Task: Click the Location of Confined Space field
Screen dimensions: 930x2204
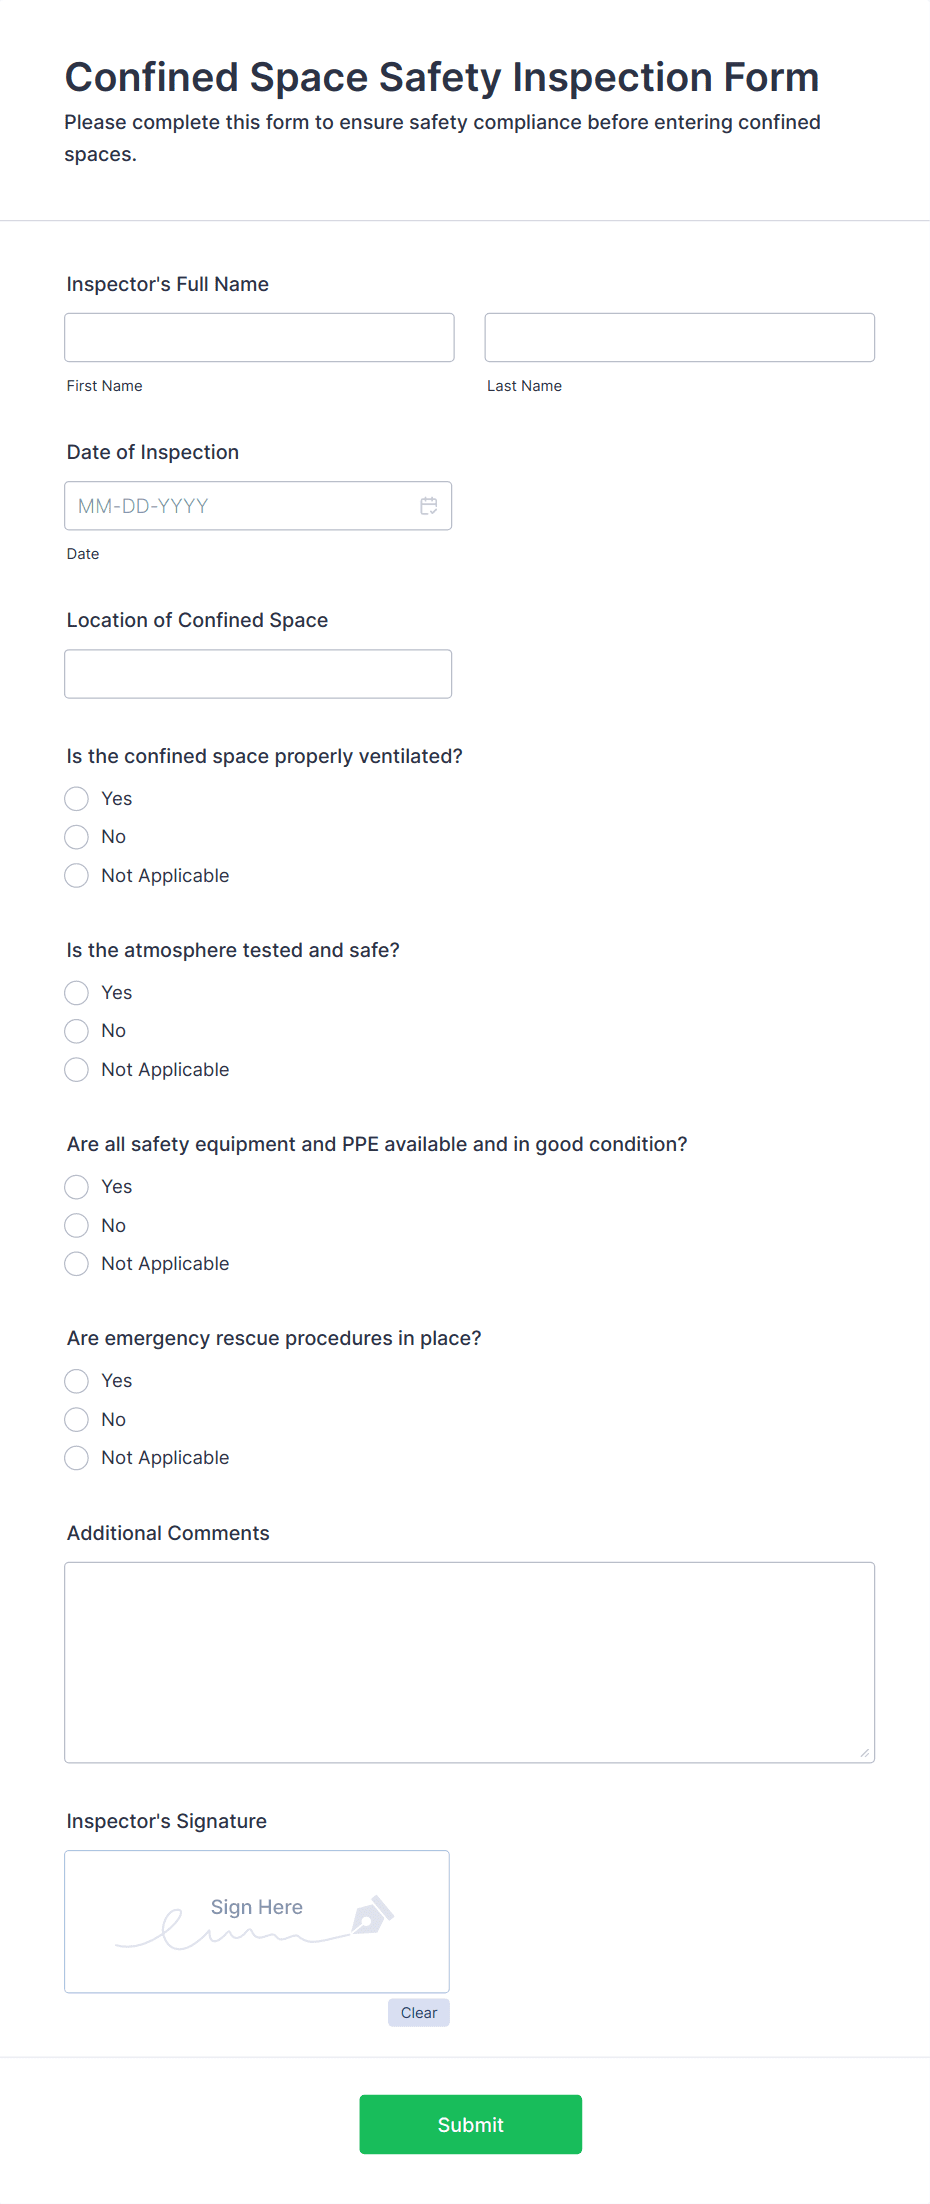Action: click(x=258, y=673)
